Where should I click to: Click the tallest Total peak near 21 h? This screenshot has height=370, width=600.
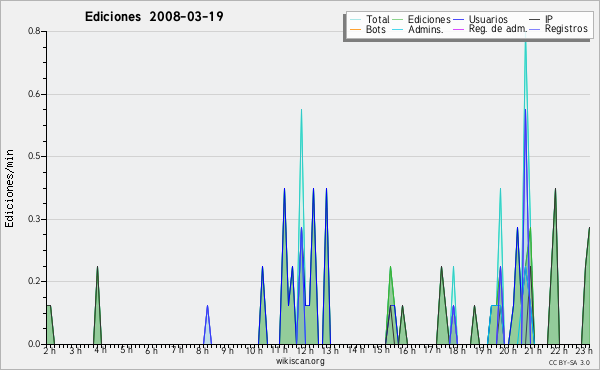tap(525, 42)
